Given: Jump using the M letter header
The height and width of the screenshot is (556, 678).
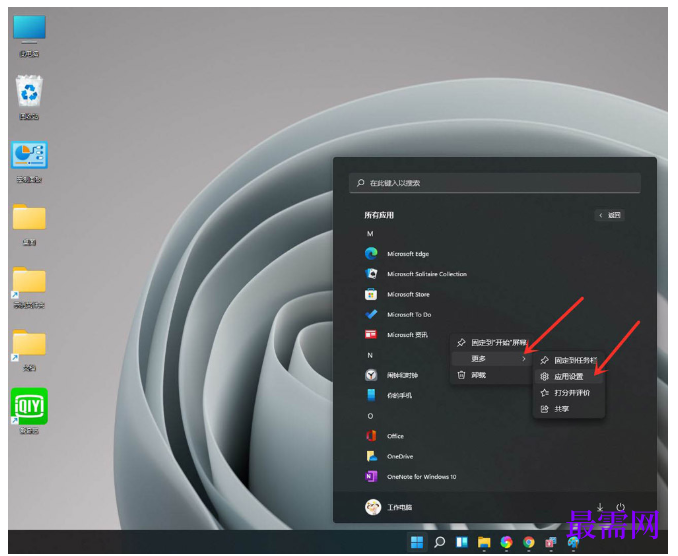Looking at the screenshot, I should (370, 234).
